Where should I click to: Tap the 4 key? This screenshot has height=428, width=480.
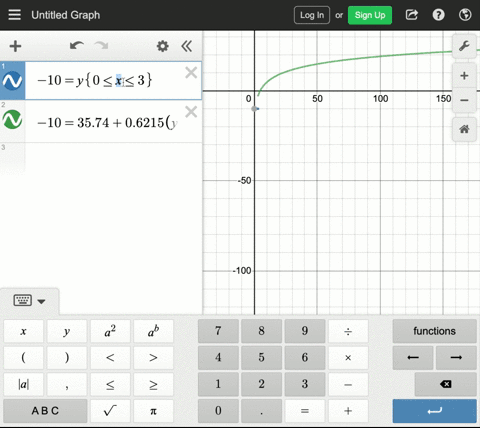coord(218,357)
